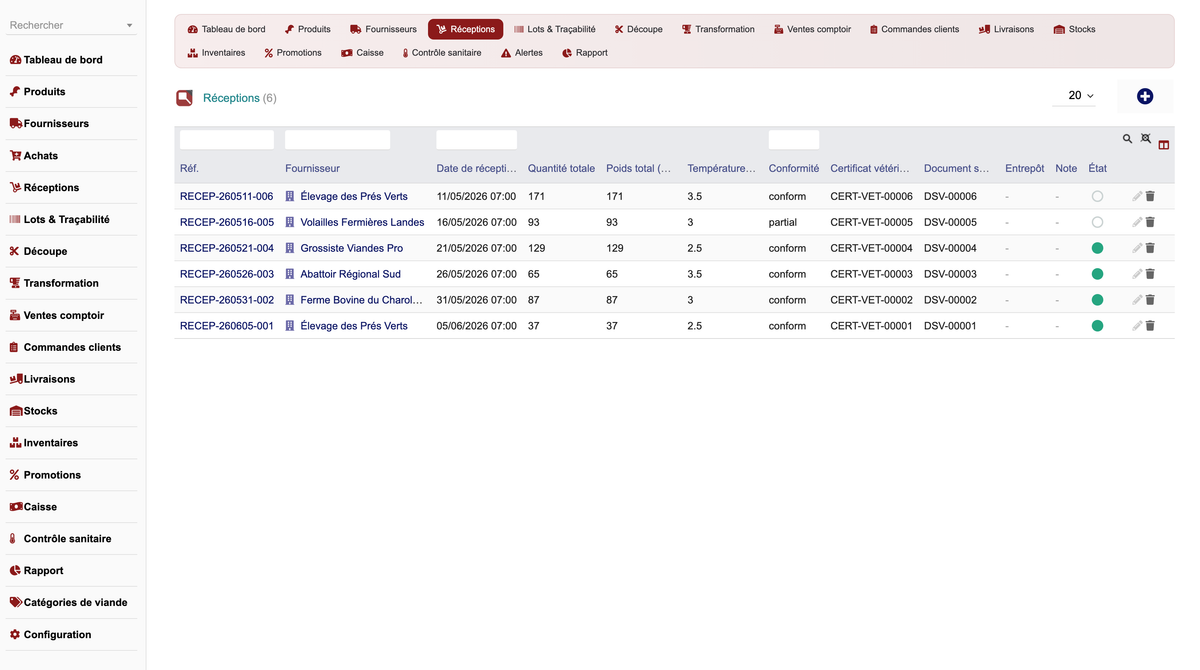Click the Réceptions page title icon
1200x670 pixels.
[x=184, y=98]
